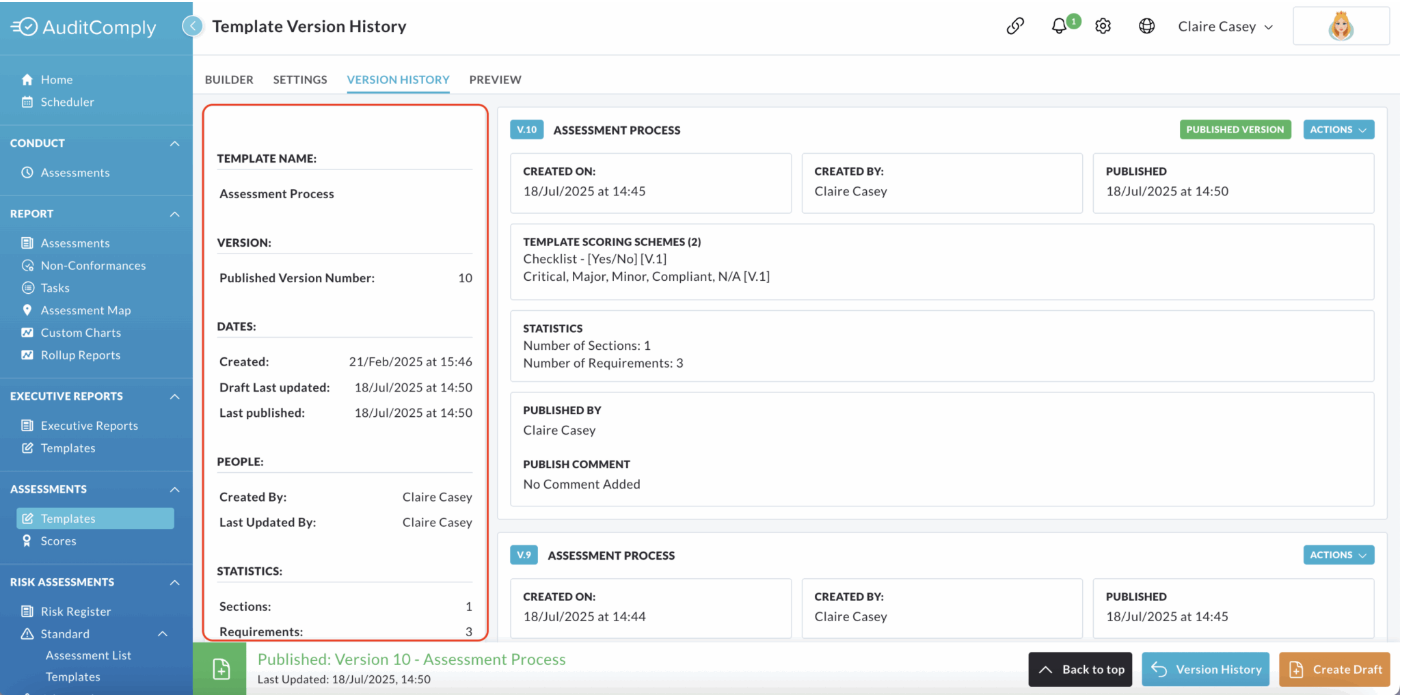1406x696 pixels.
Task: Switch to BUILDER tab
Action: pos(229,80)
